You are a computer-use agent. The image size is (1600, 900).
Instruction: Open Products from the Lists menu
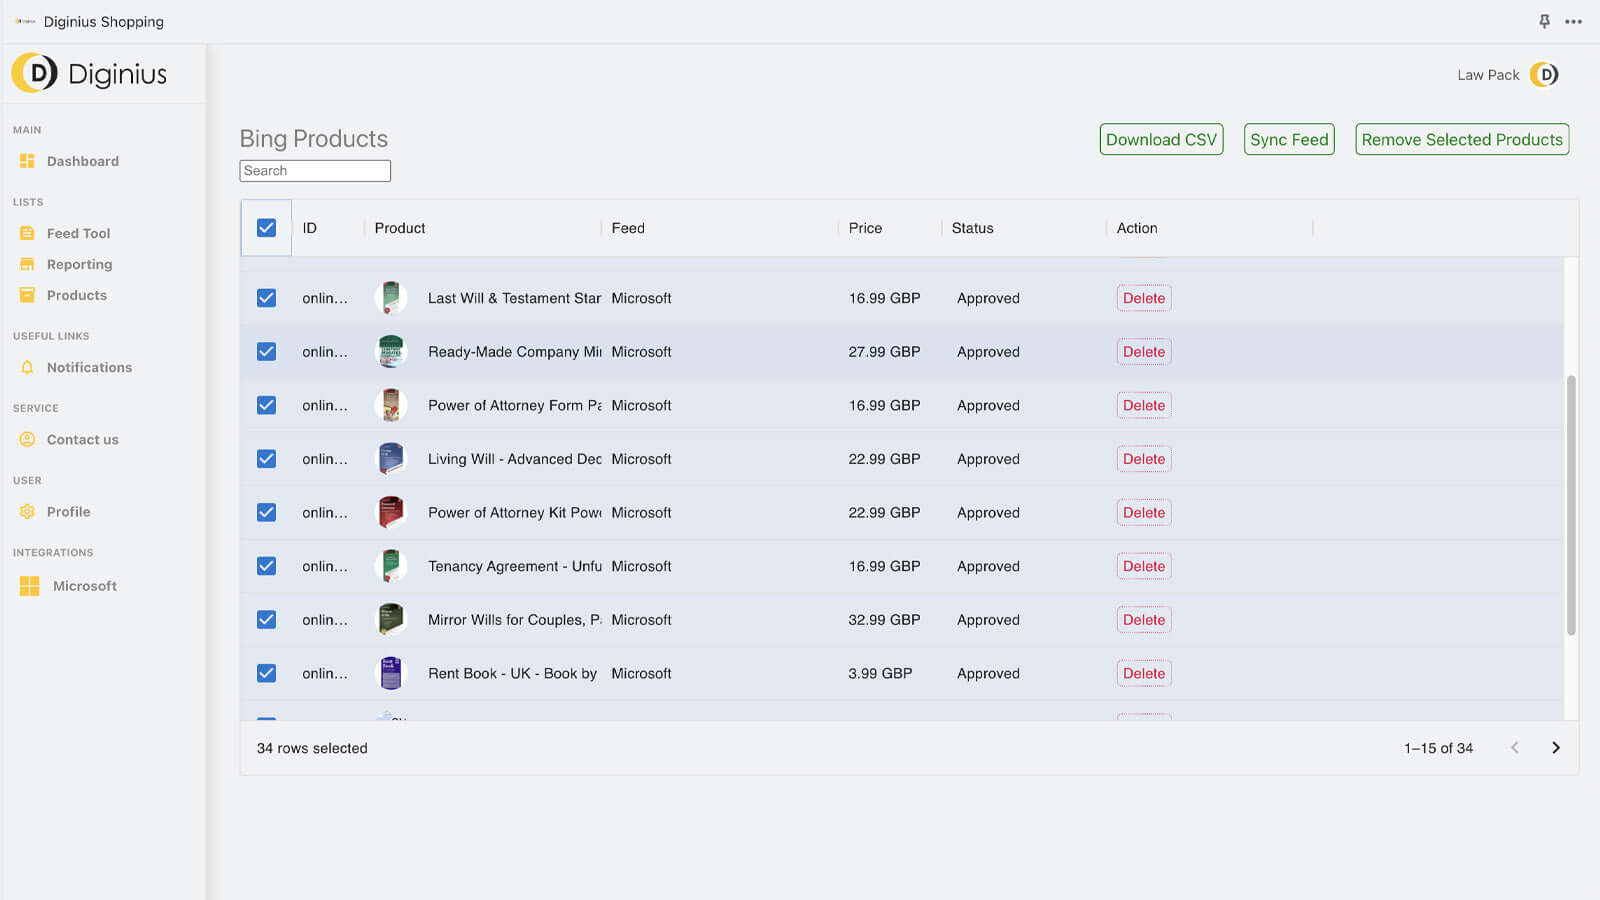77,295
